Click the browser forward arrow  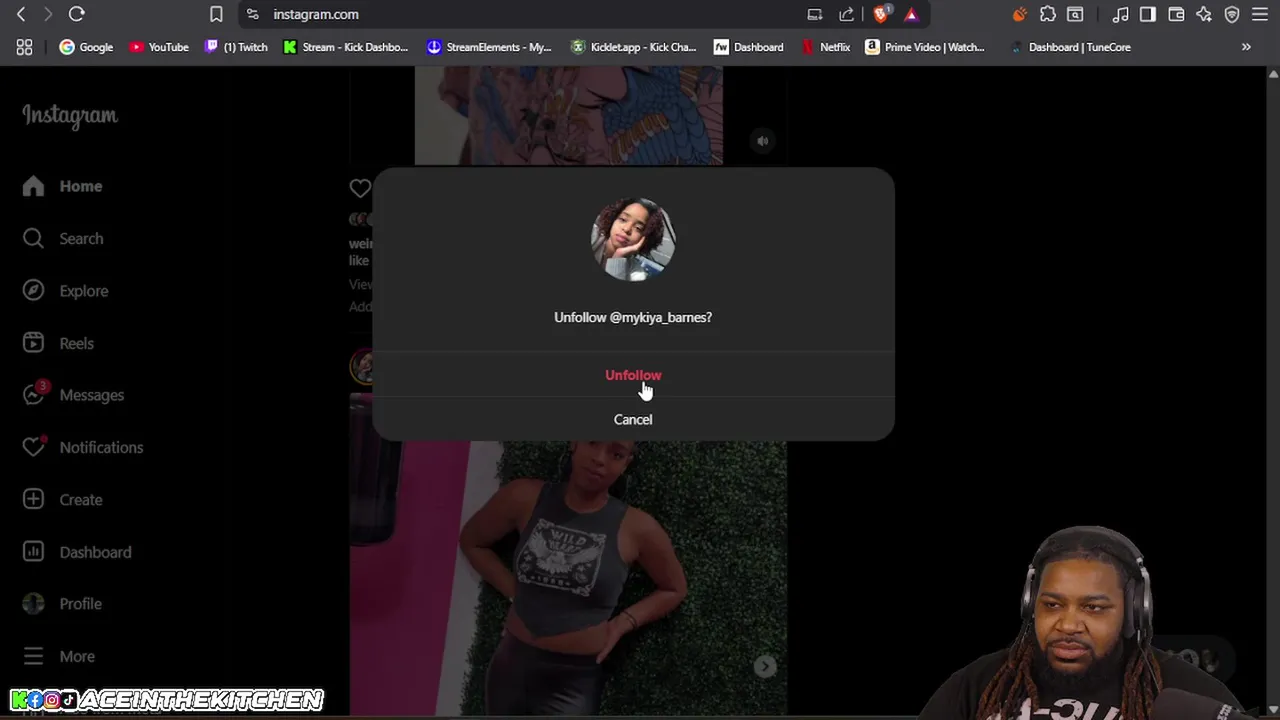click(x=47, y=14)
